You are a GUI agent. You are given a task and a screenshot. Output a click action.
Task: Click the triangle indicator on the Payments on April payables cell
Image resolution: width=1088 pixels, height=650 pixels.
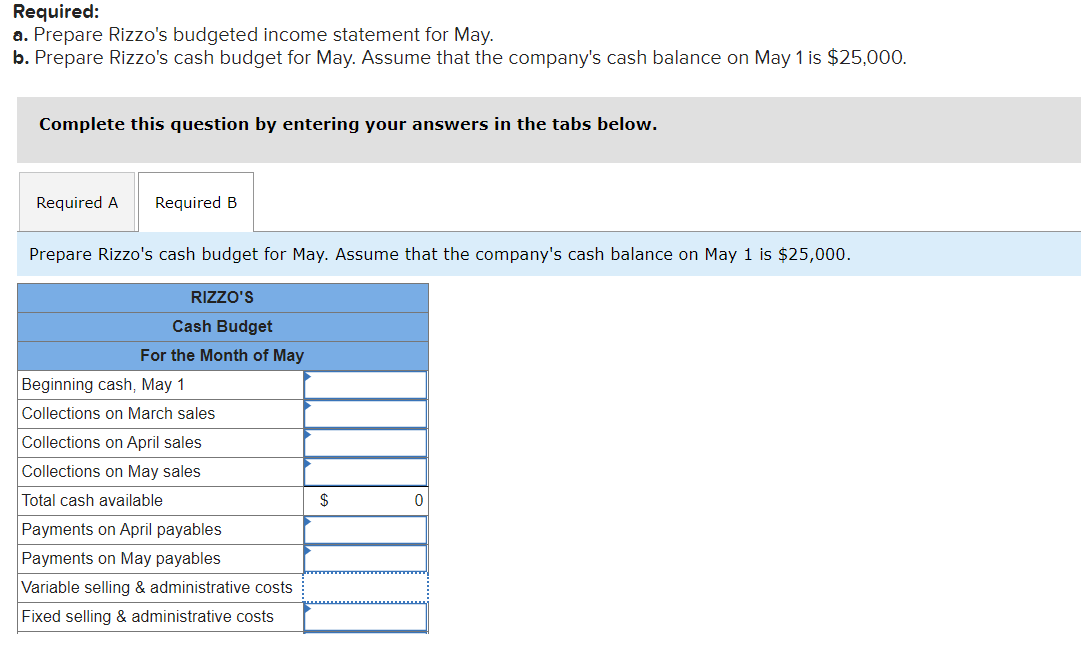[308, 520]
